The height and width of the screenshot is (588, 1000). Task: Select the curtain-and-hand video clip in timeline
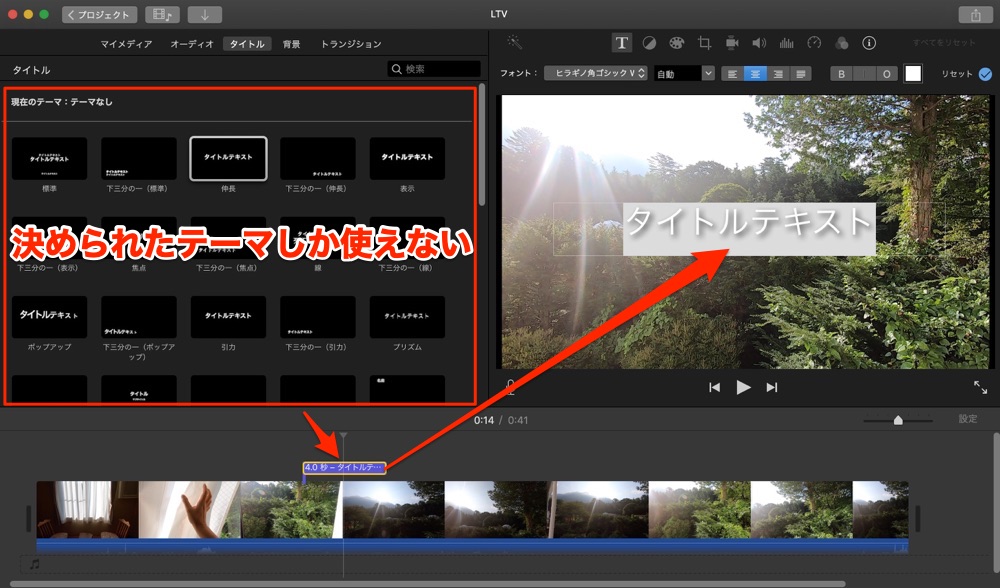189,510
